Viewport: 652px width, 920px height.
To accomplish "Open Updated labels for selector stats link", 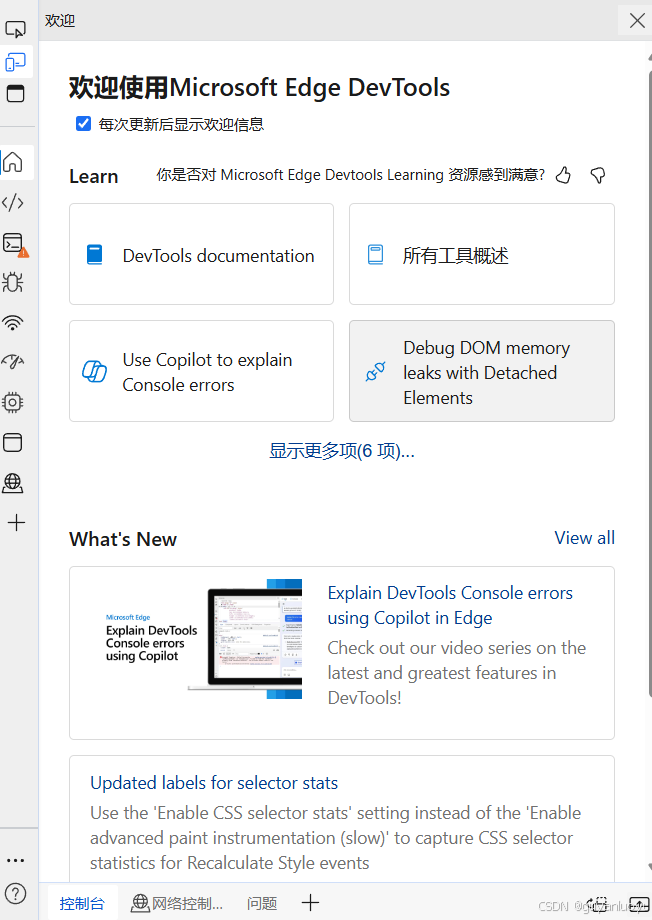I will click(x=214, y=783).
